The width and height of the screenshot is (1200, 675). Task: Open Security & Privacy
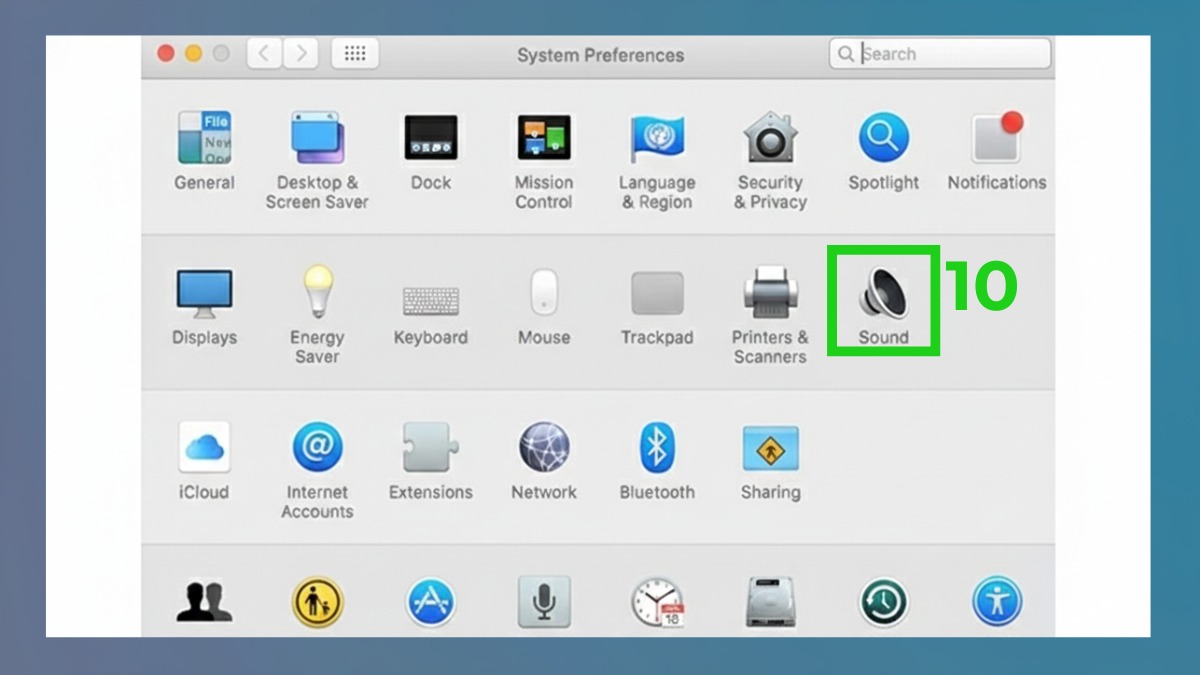pyautogui.click(x=770, y=142)
